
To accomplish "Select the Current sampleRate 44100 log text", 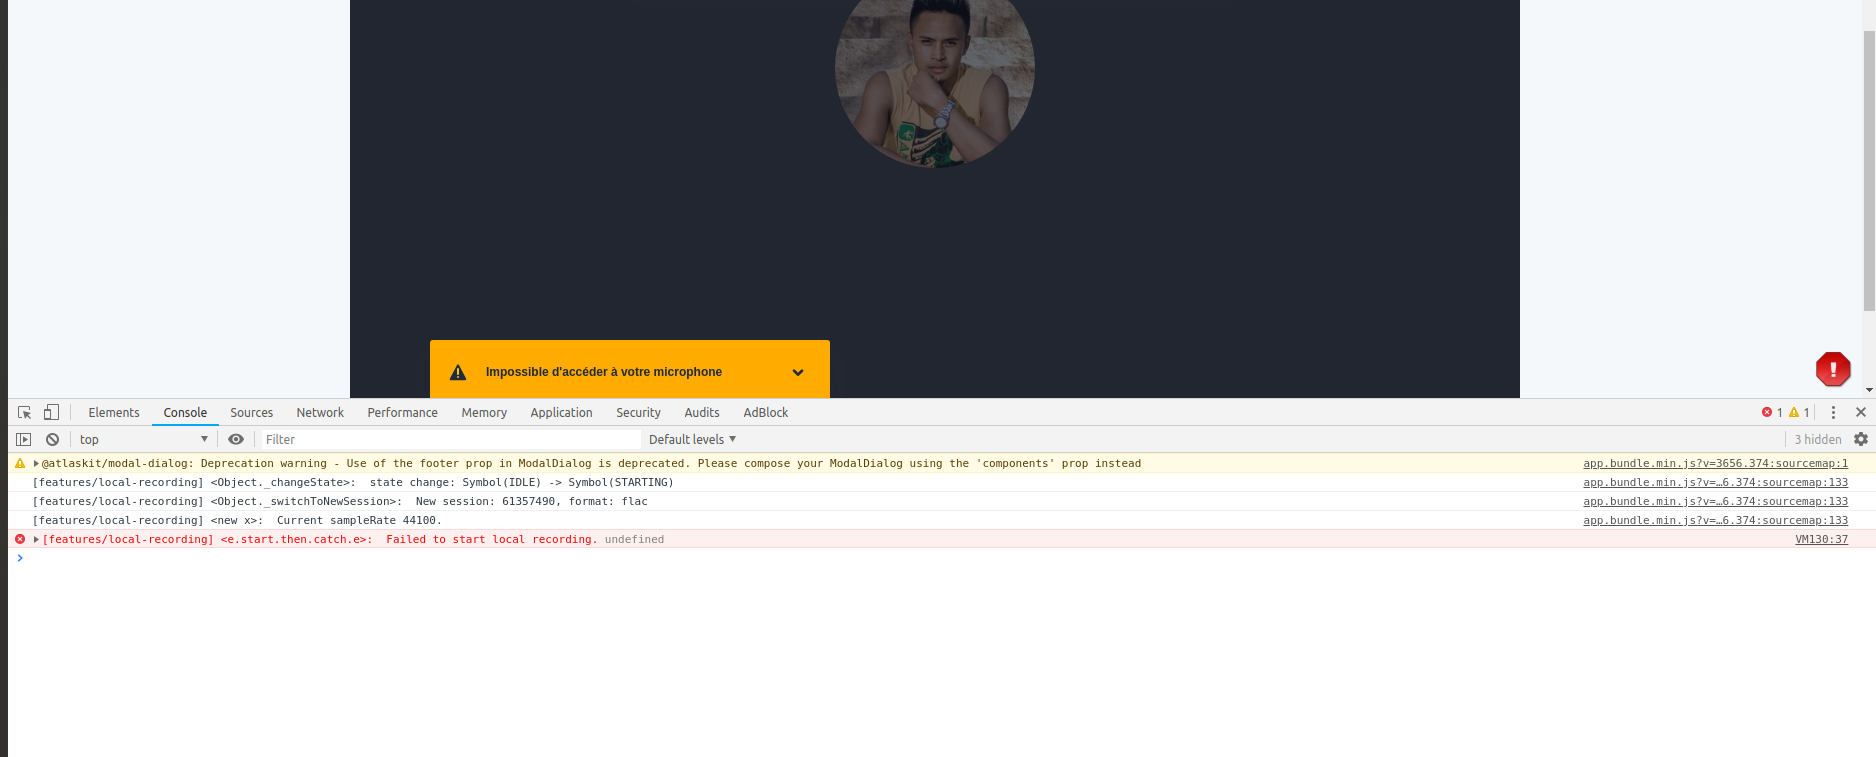I will click(359, 521).
